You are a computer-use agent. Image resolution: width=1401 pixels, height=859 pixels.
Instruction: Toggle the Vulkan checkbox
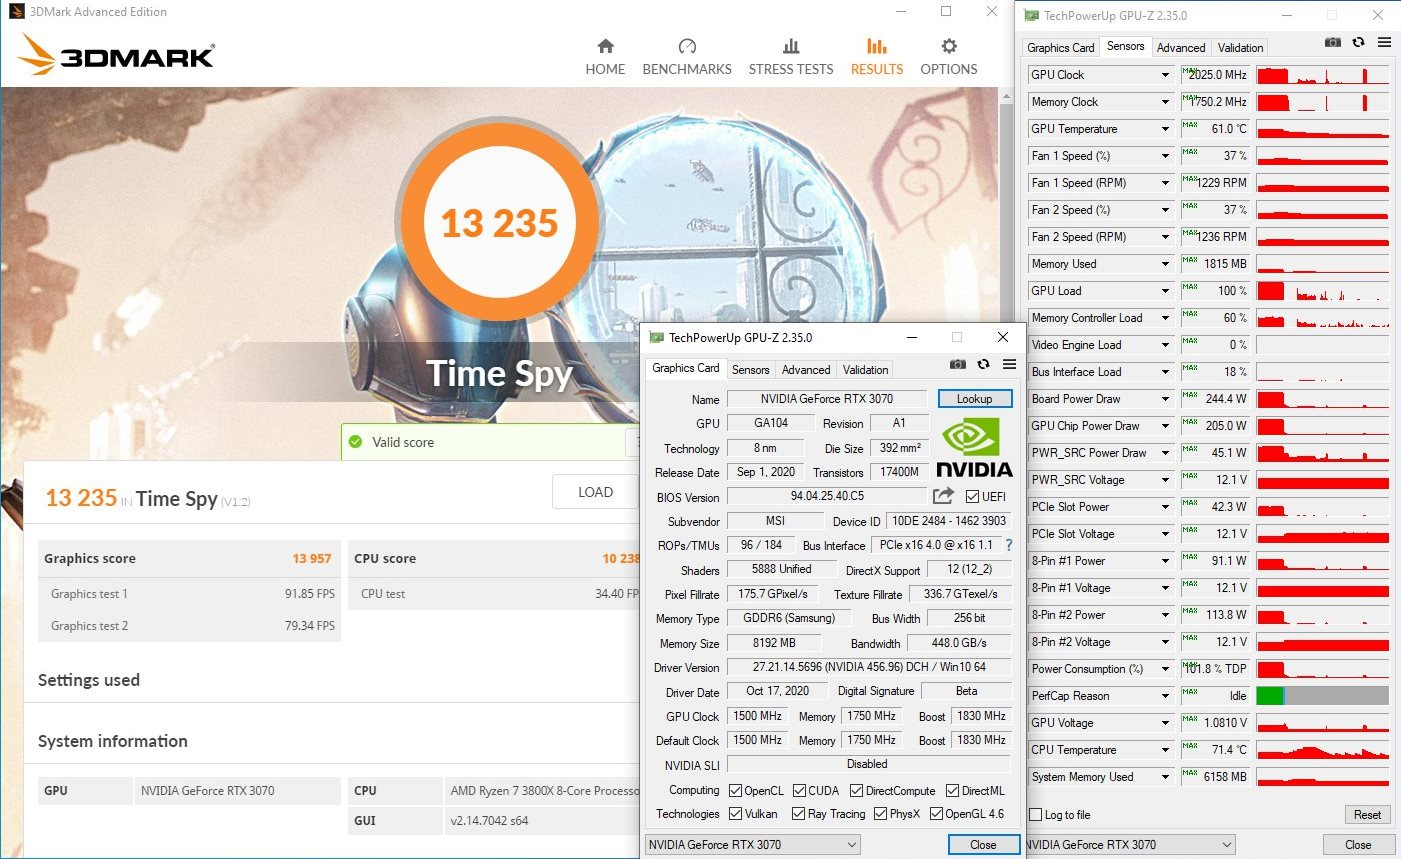click(x=736, y=814)
